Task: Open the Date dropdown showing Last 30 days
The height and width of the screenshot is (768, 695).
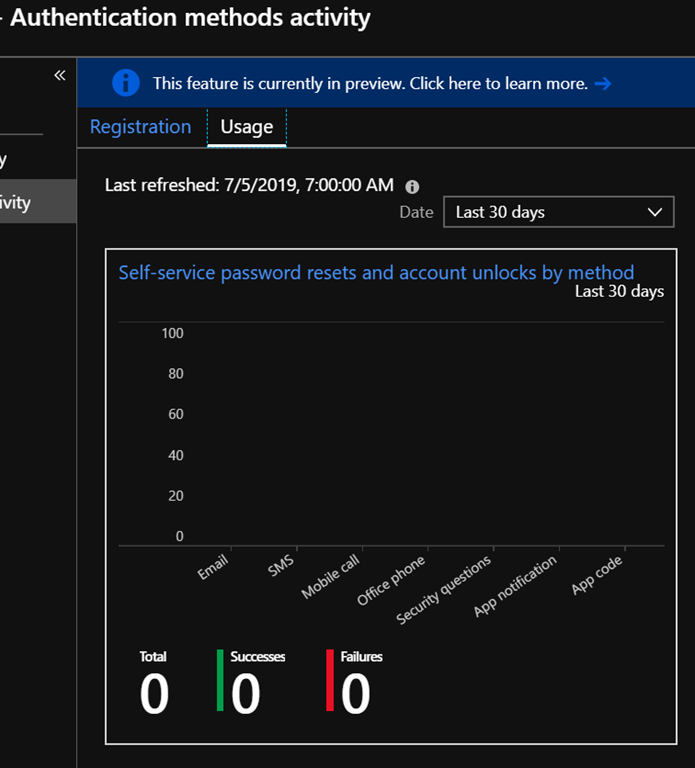Action: [x=558, y=212]
